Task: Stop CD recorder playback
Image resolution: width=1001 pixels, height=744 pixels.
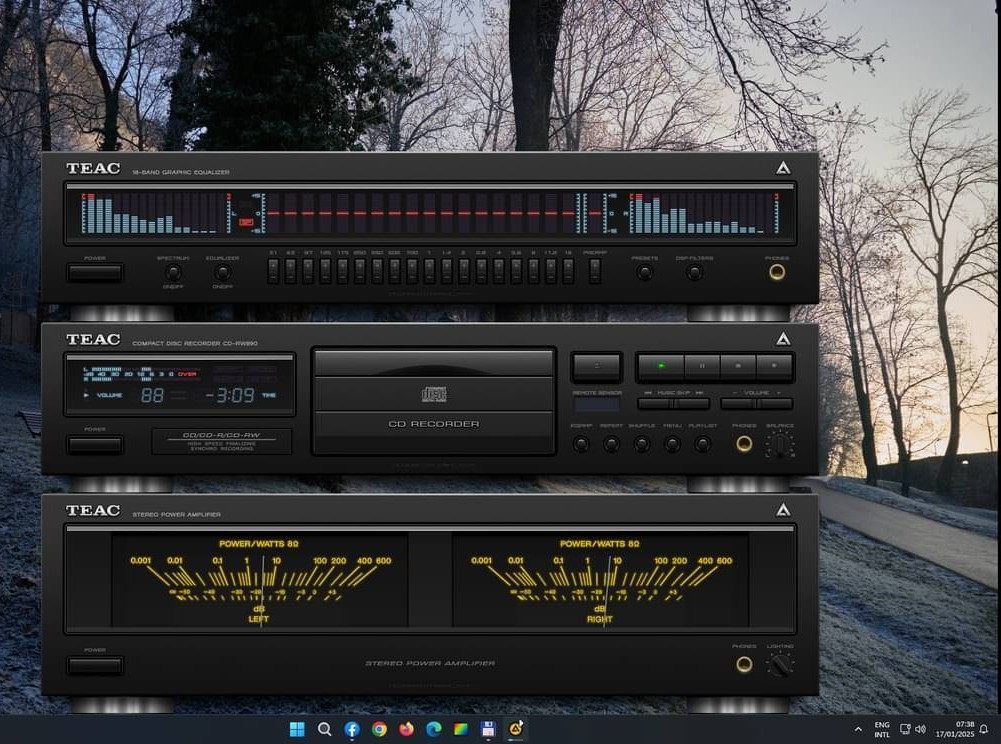Action: 738,367
